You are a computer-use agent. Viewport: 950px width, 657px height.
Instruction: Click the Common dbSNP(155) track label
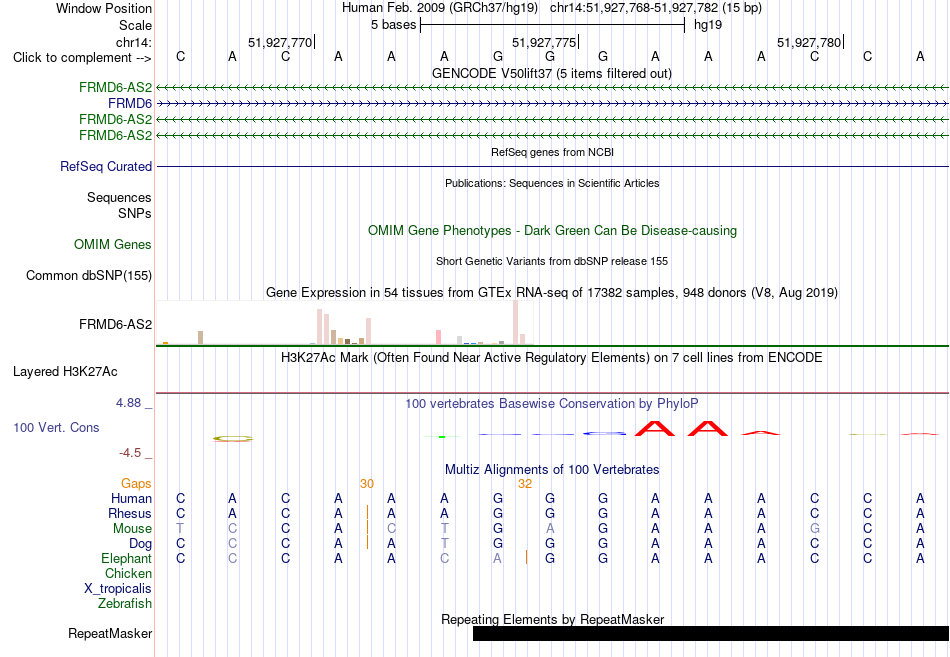click(89, 276)
